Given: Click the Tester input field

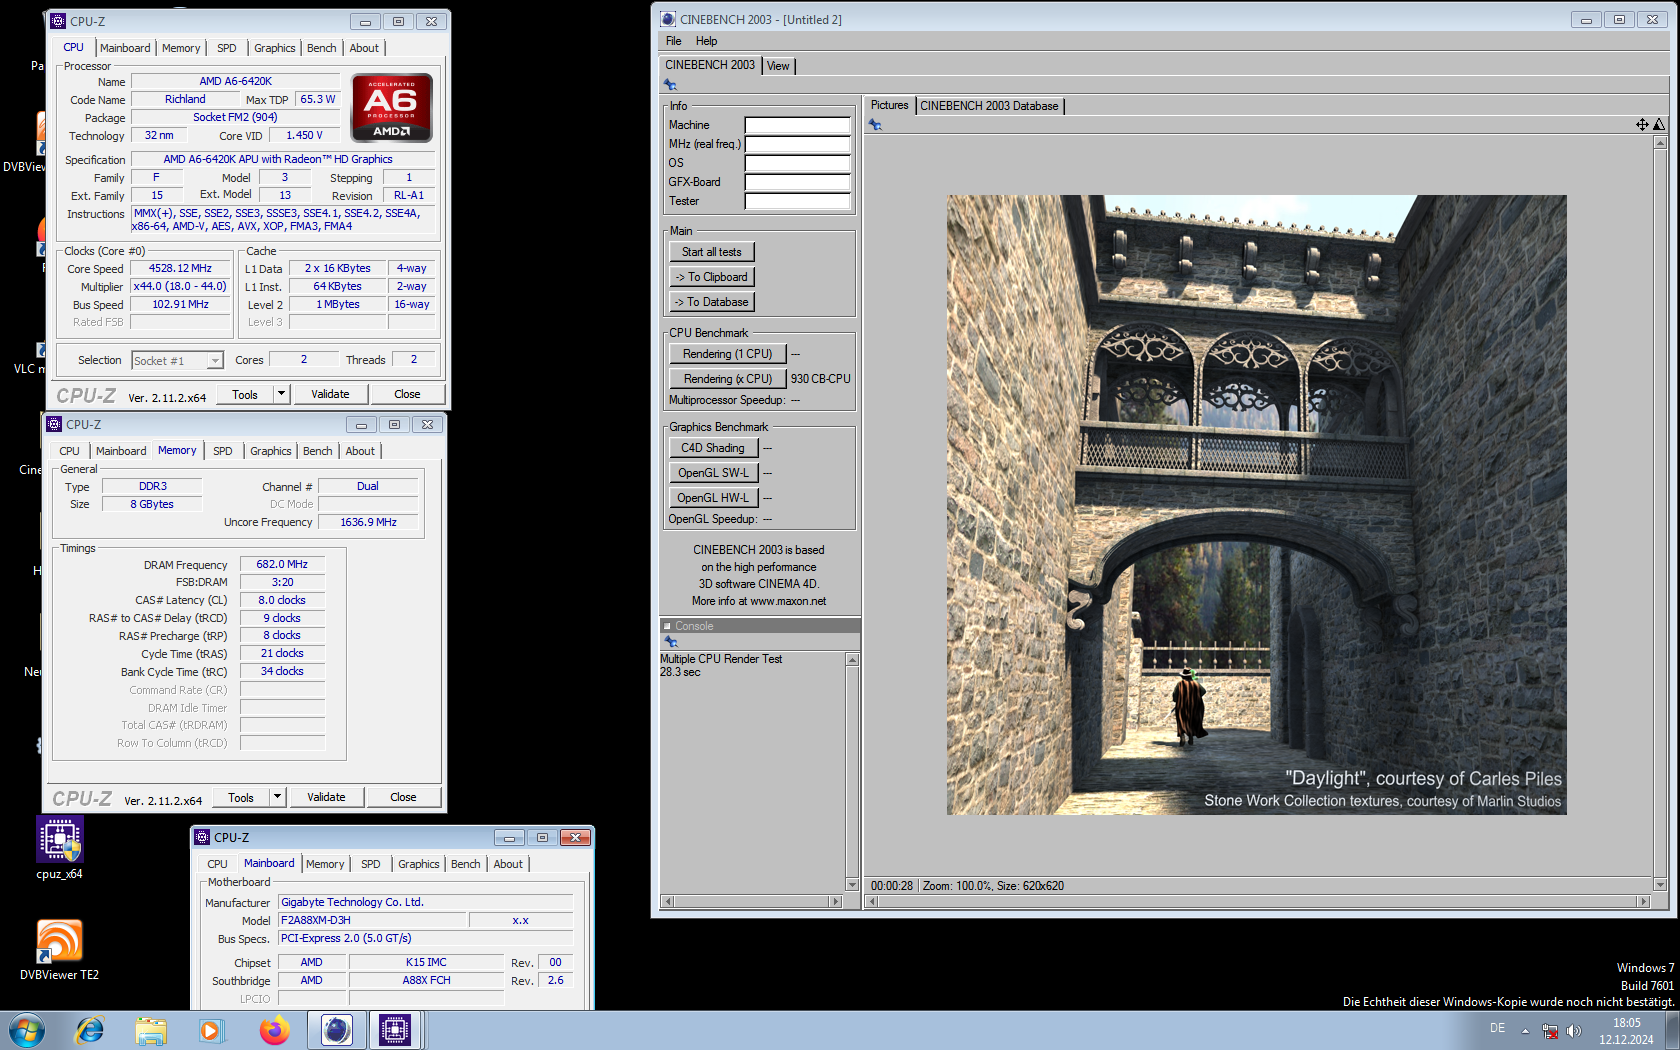Looking at the screenshot, I should pos(797,201).
